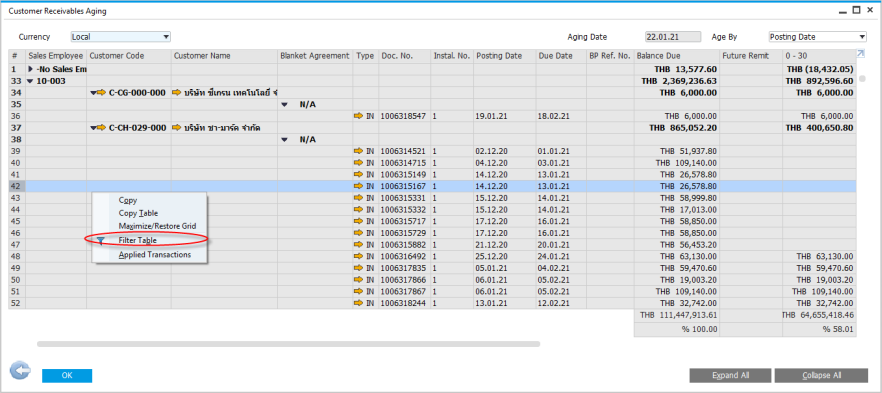Open link arrow for document 1006315729
Screen dimensions: 882x393
(358, 233)
